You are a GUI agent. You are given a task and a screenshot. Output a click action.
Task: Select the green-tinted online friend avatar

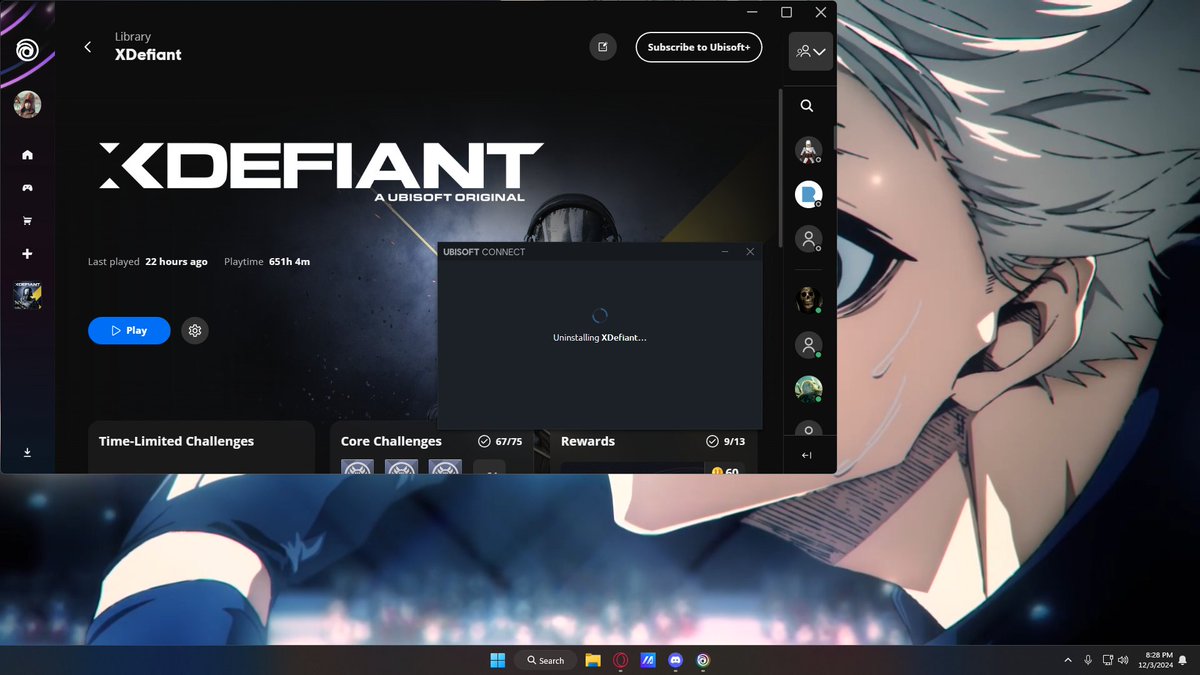(x=808, y=389)
